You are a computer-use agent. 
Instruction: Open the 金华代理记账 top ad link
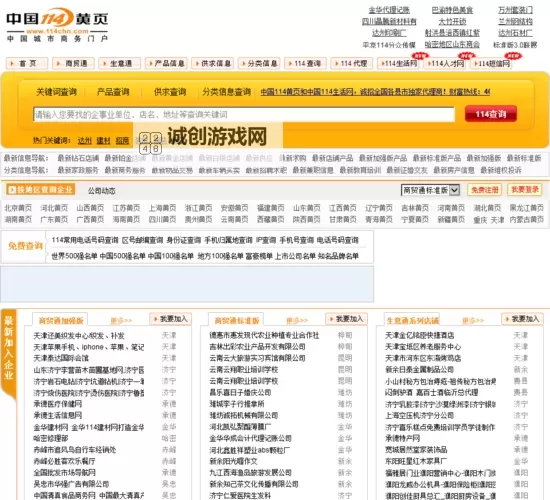pos(389,10)
